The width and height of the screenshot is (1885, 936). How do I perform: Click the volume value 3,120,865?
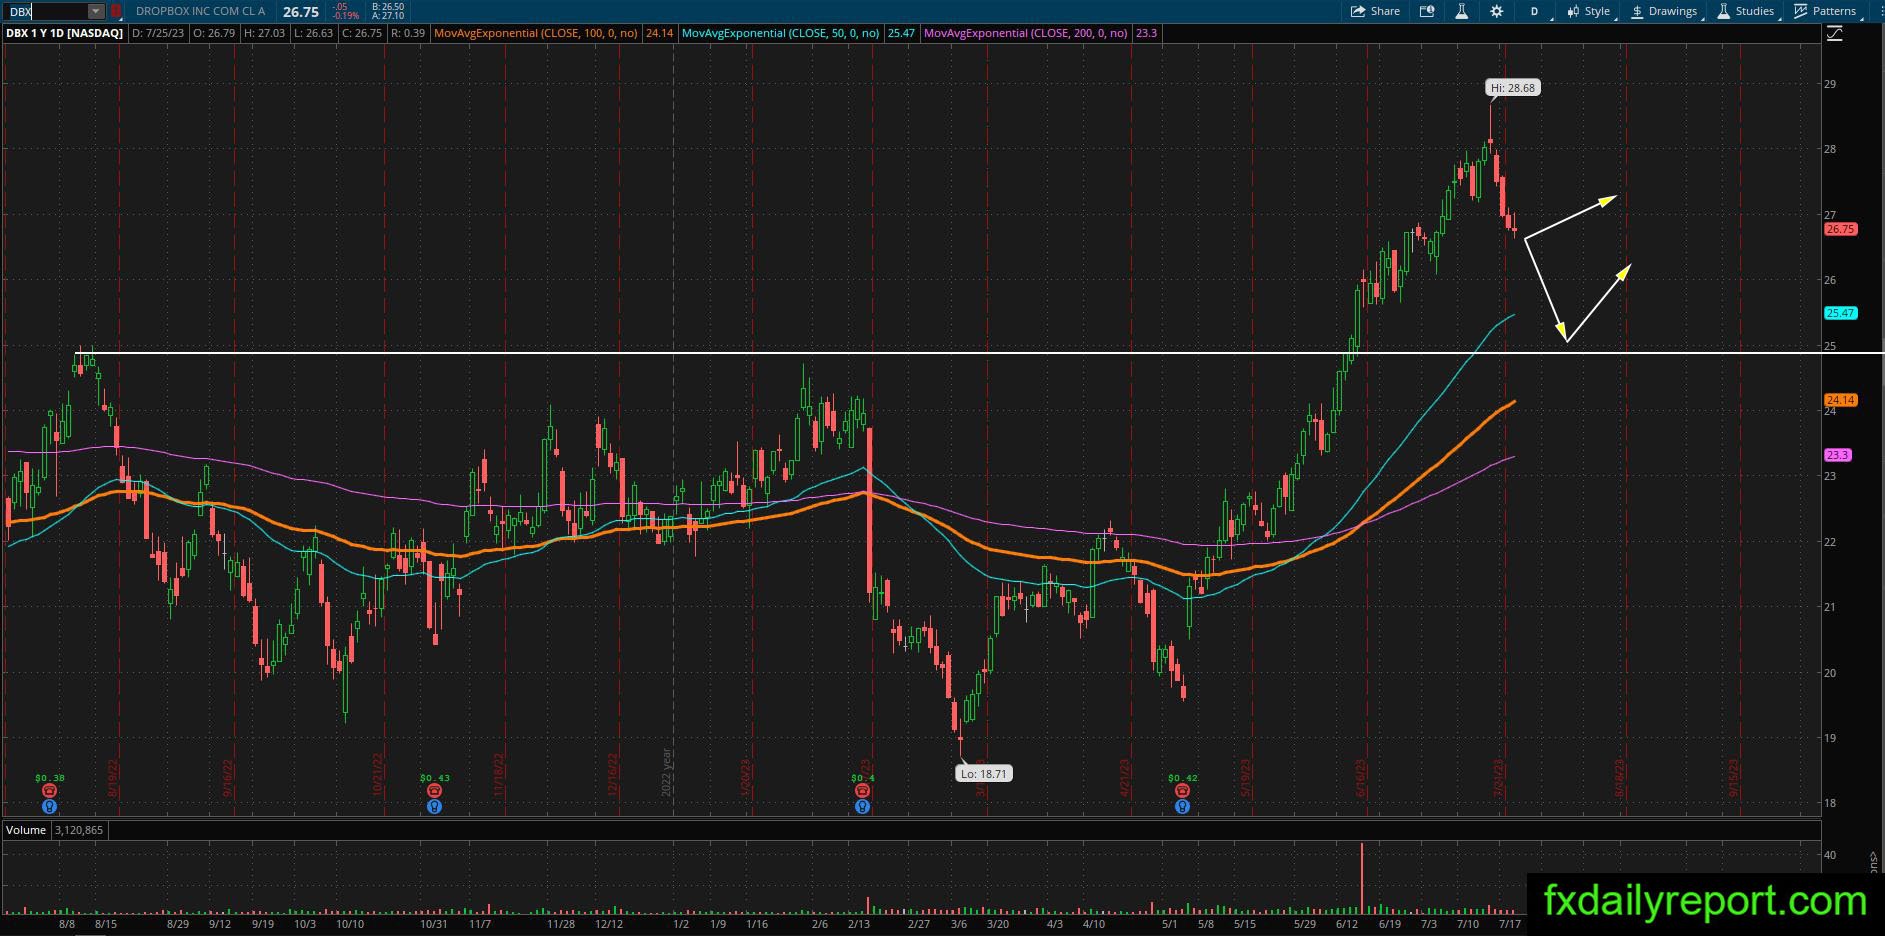click(x=79, y=830)
